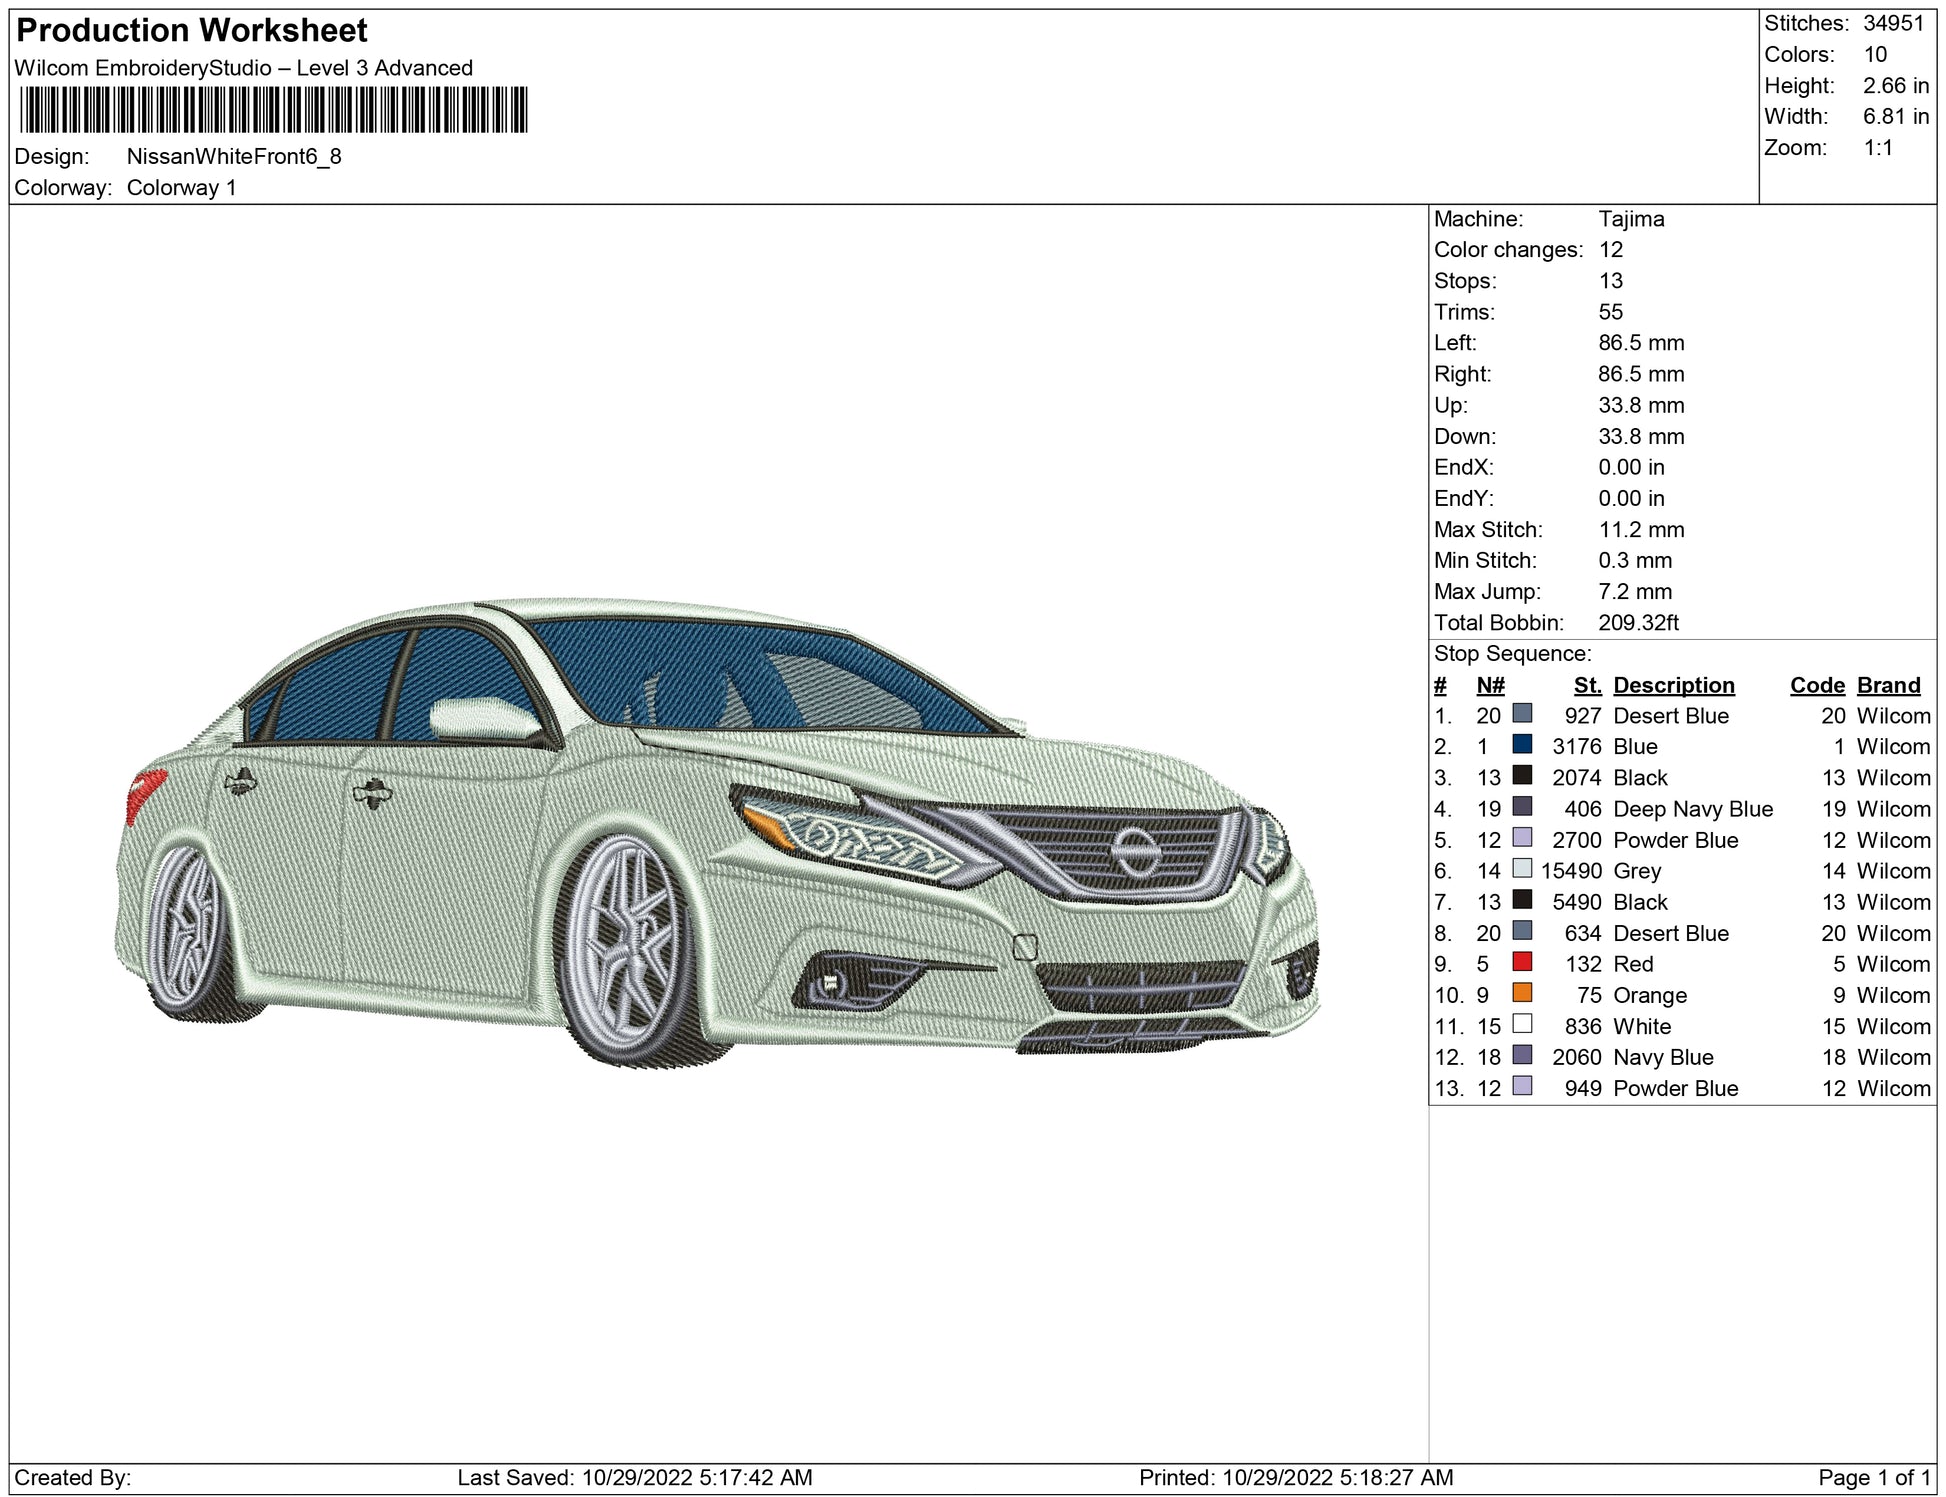Click the Orange thread color swatch
This screenshot has height=1497, width=1946.
pyautogui.click(x=1522, y=993)
